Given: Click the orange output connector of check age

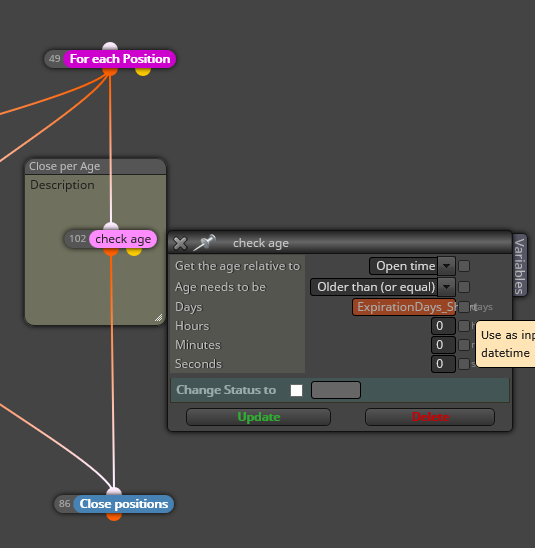Looking at the screenshot, I should coord(111,251).
